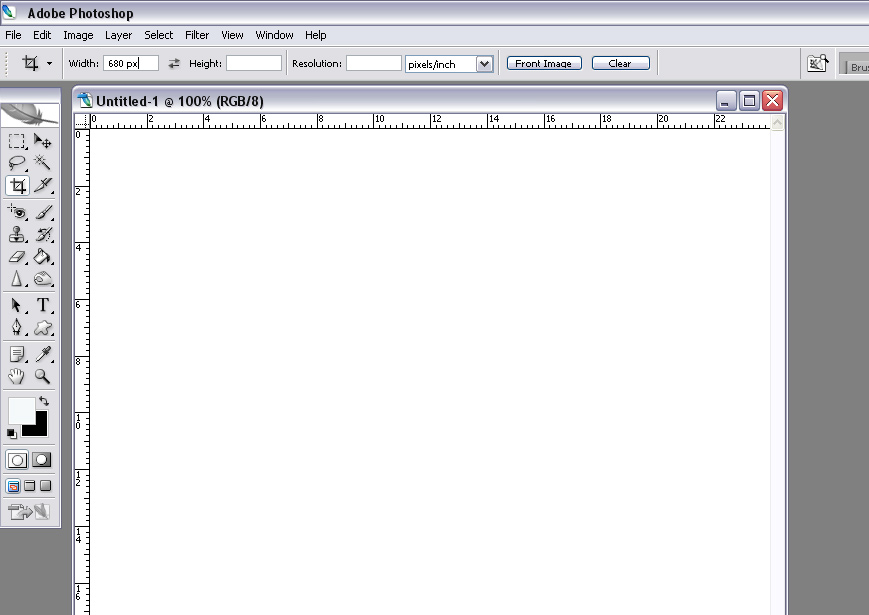Open the Help menu
This screenshot has width=869, height=615.
tap(315, 35)
